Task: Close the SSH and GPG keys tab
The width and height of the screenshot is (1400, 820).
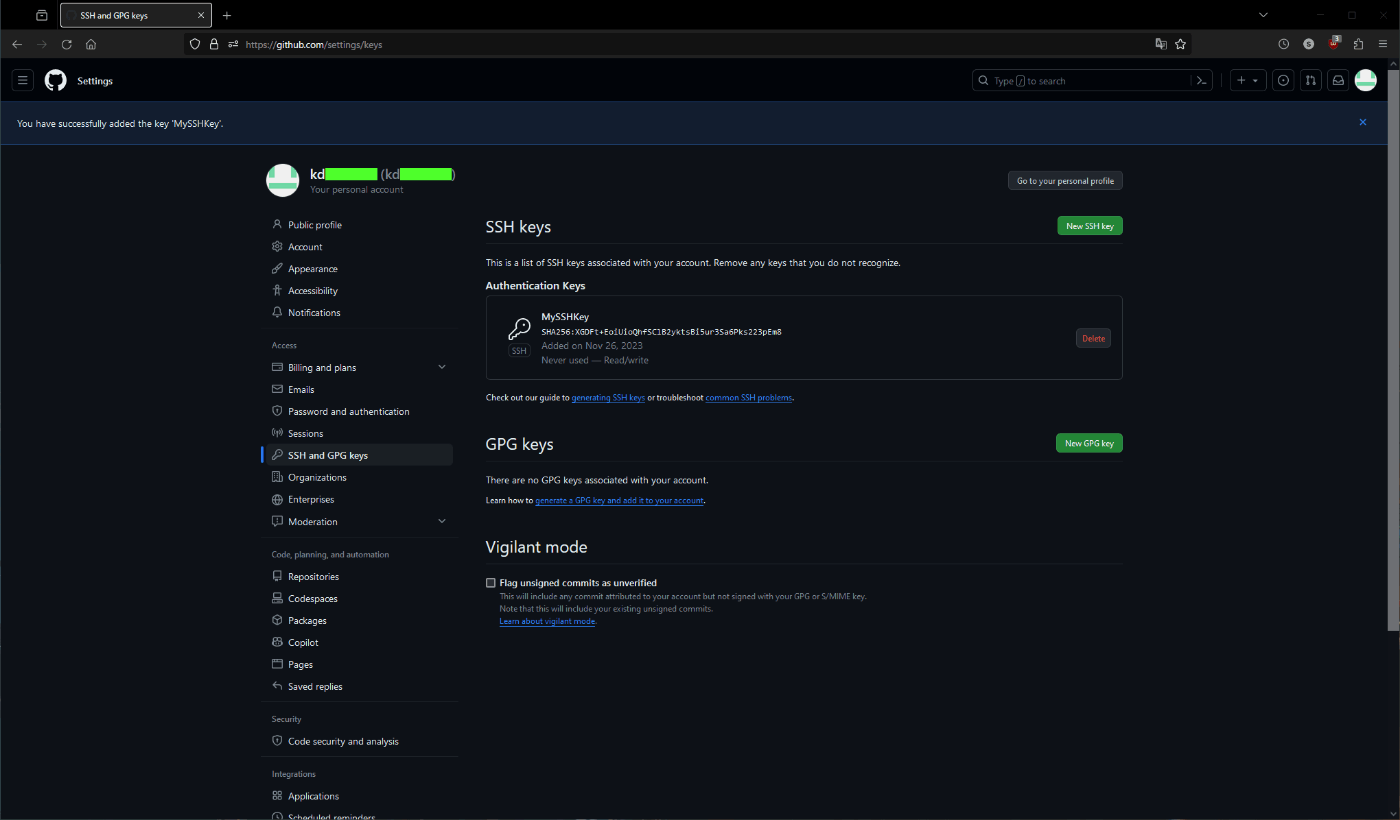Action: click(200, 15)
